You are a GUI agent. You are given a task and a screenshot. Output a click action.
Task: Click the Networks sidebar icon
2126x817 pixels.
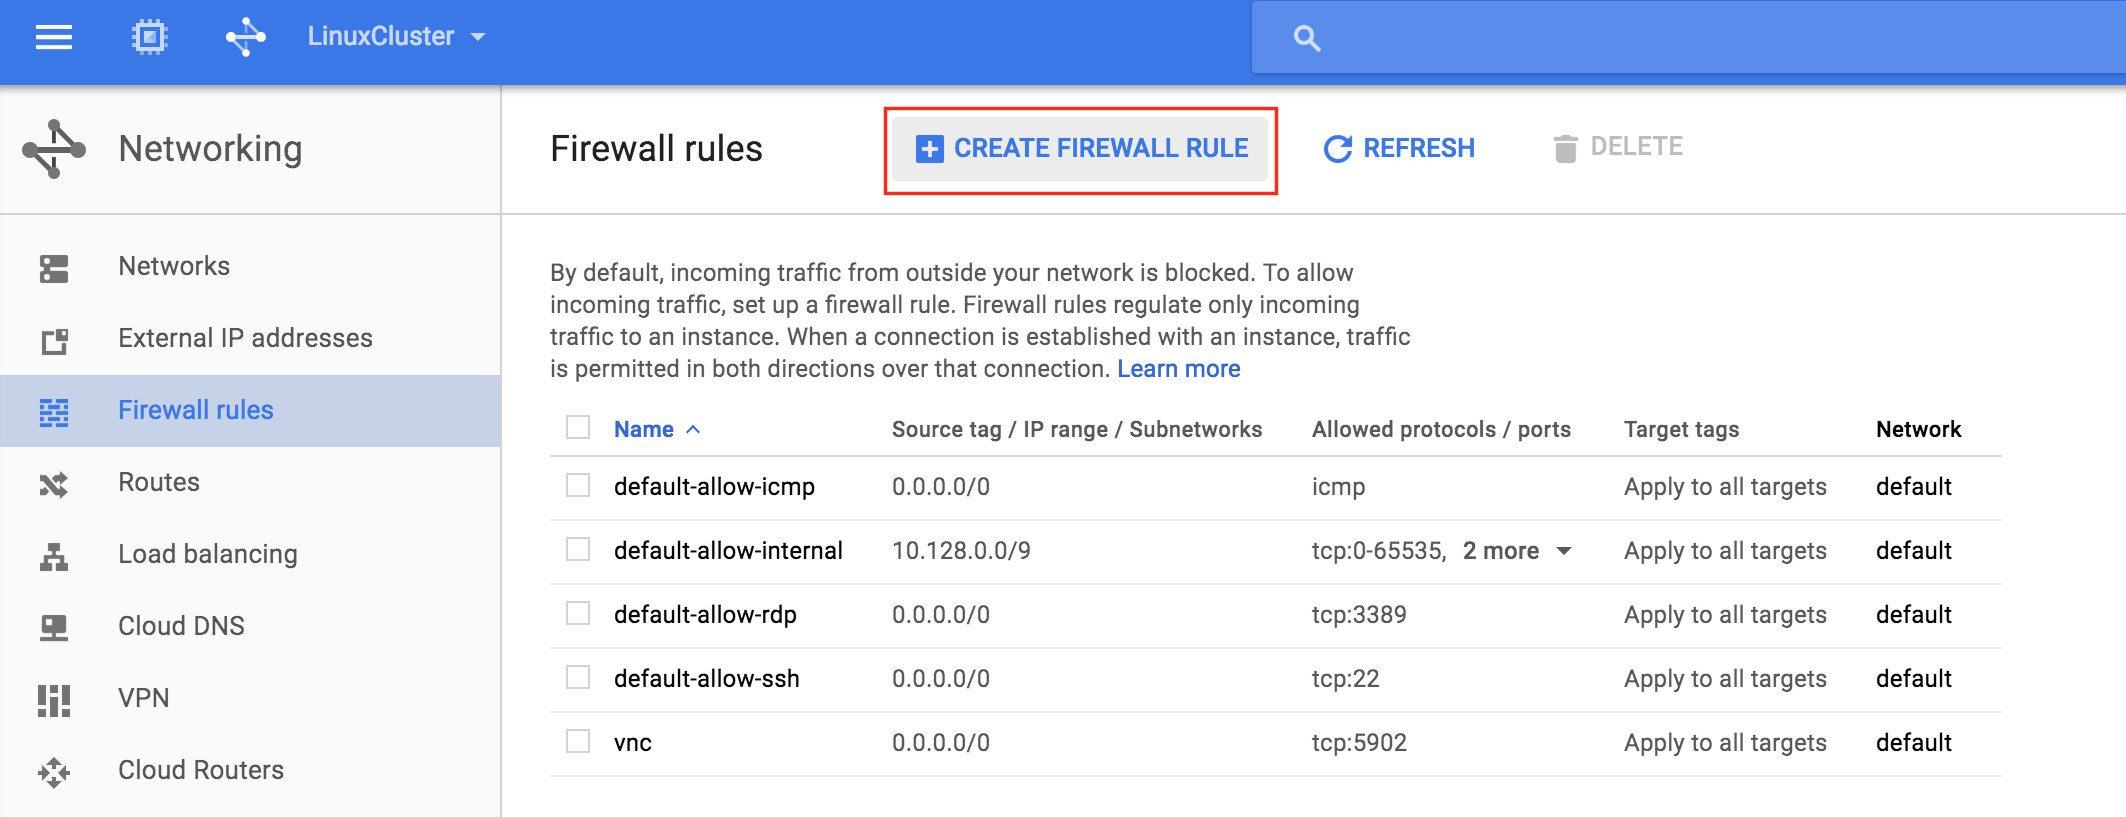point(54,267)
